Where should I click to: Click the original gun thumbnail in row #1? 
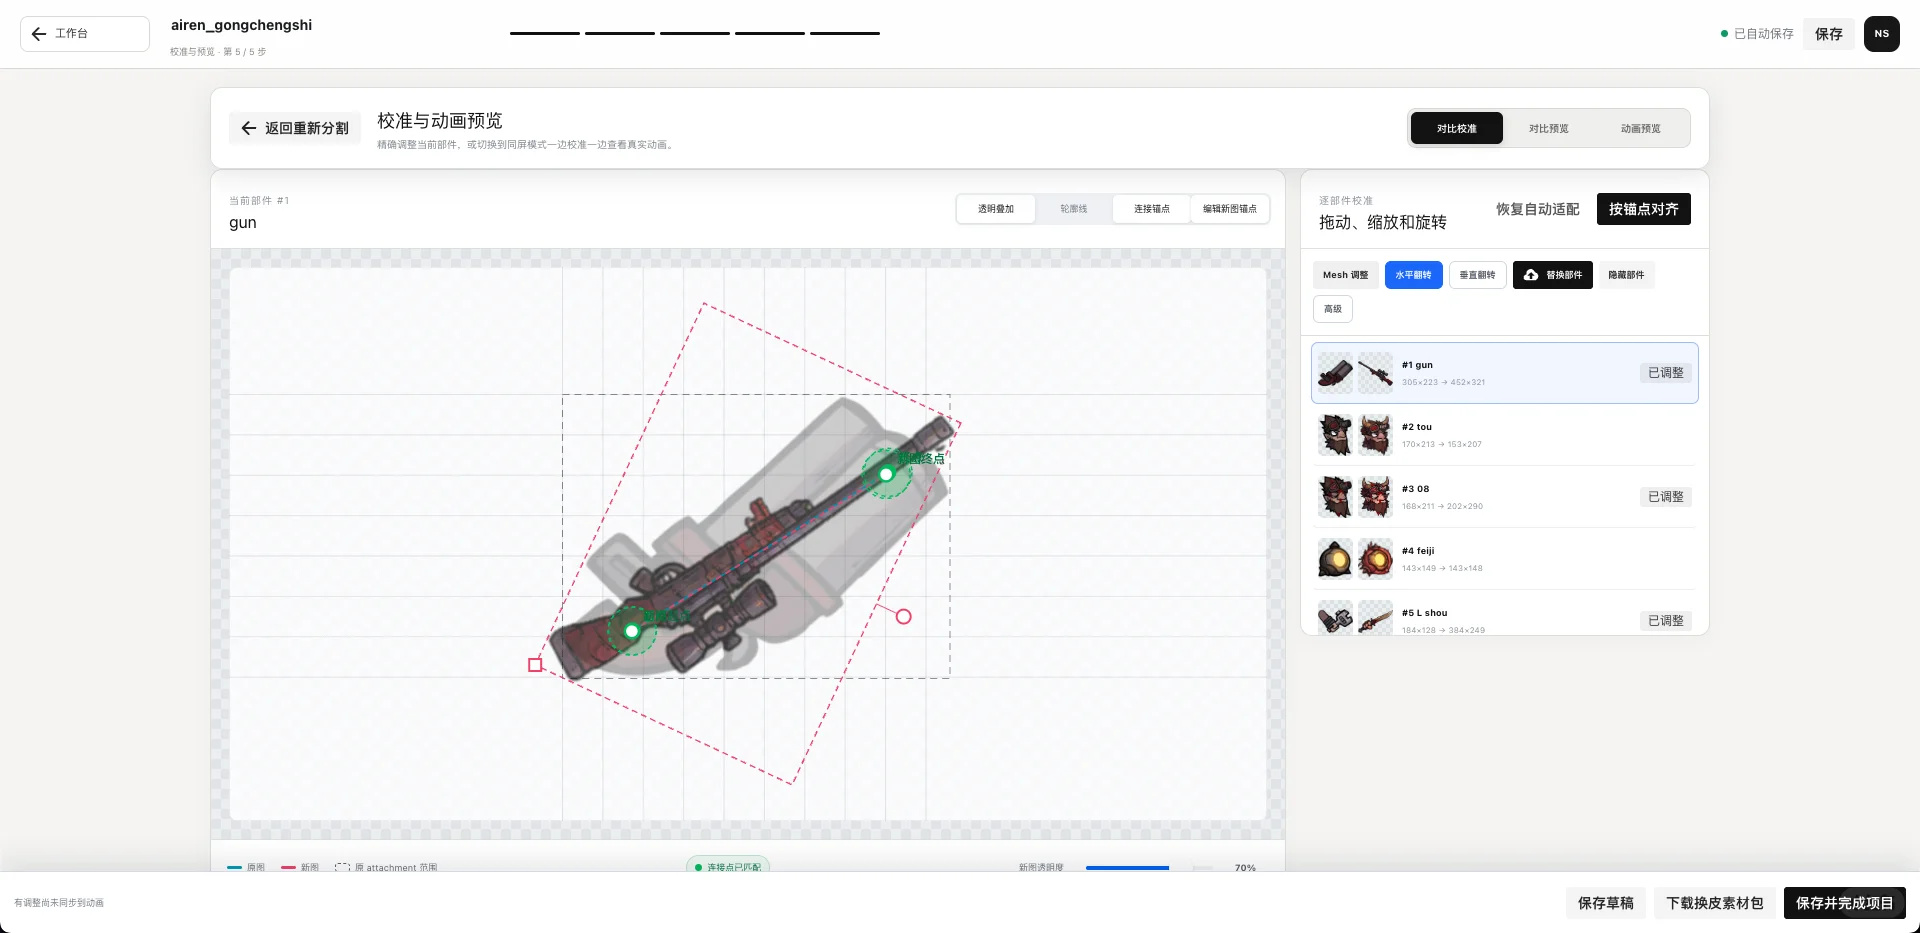pos(1335,373)
